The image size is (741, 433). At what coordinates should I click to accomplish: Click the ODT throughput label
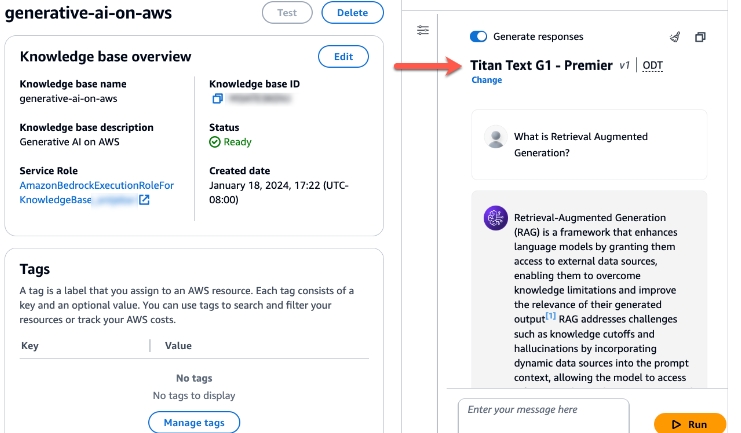pyautogui.click(x=652, y=65)
